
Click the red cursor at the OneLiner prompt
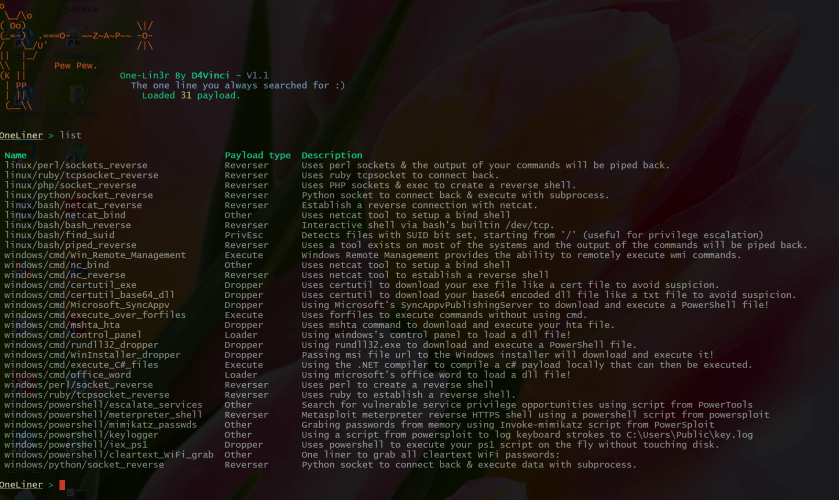click(62, 485)
